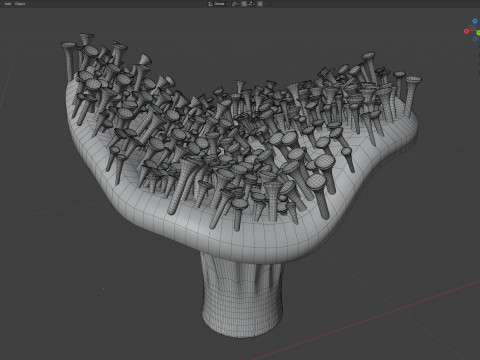This screenshot has width=480, height=360.
Task: Click the red X axis gizmo handle
Action: click(466, 31)
